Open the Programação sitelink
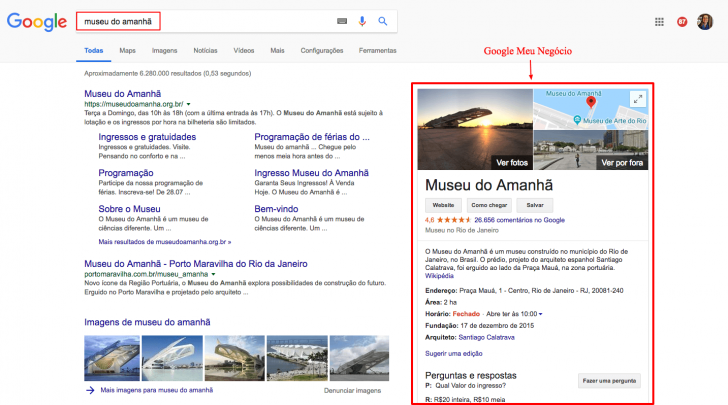This screenshot has height=405, width=728. pos(126,173)
